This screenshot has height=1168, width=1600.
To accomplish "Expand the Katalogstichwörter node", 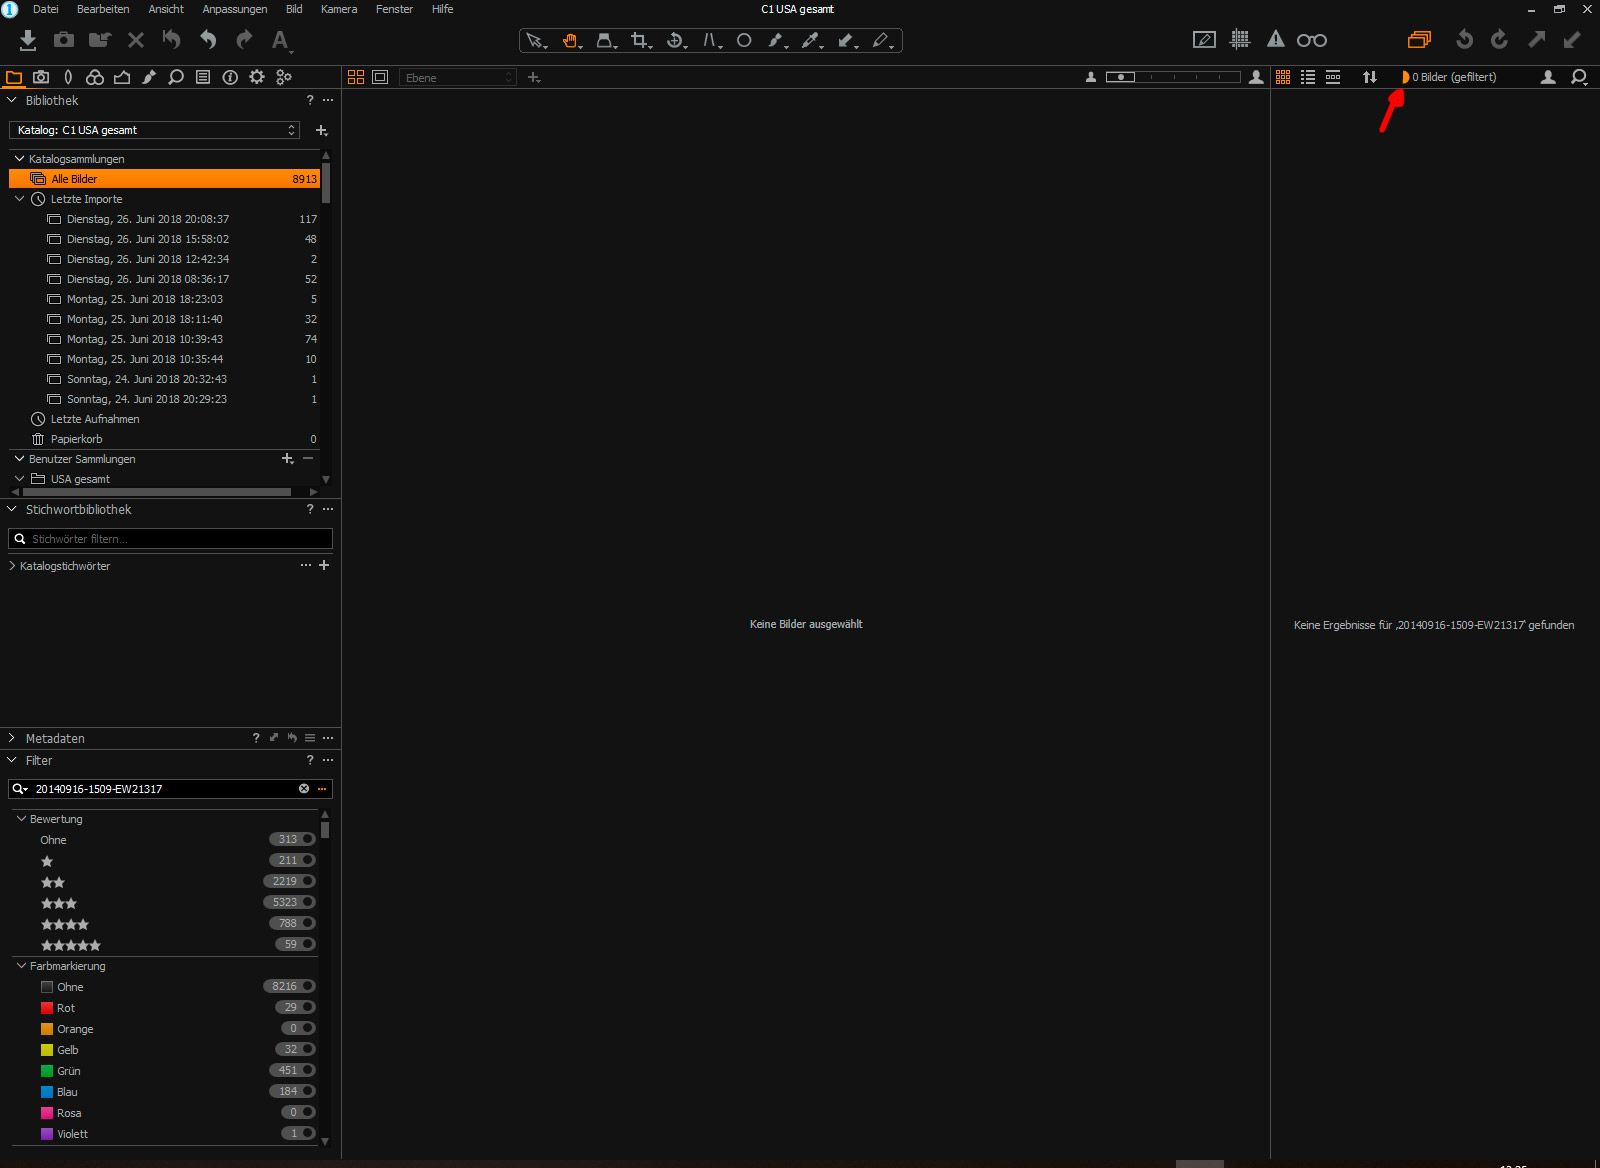I will [x=12, y=566].
